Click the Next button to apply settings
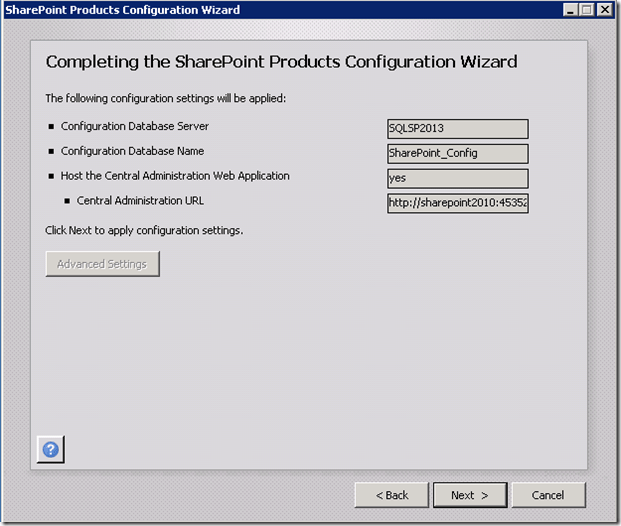The height and width of the screenshot is (526, 621). tap(469, 495)
